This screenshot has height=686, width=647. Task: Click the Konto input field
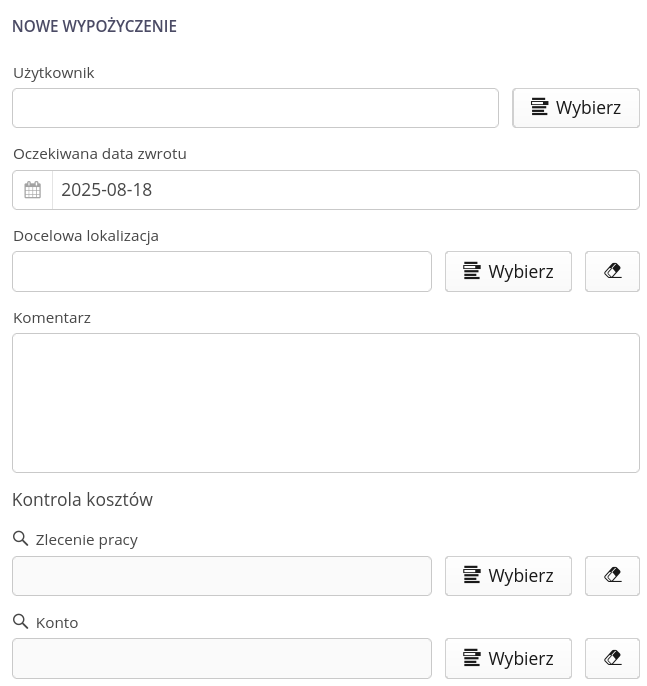click(x=222, y=658)
